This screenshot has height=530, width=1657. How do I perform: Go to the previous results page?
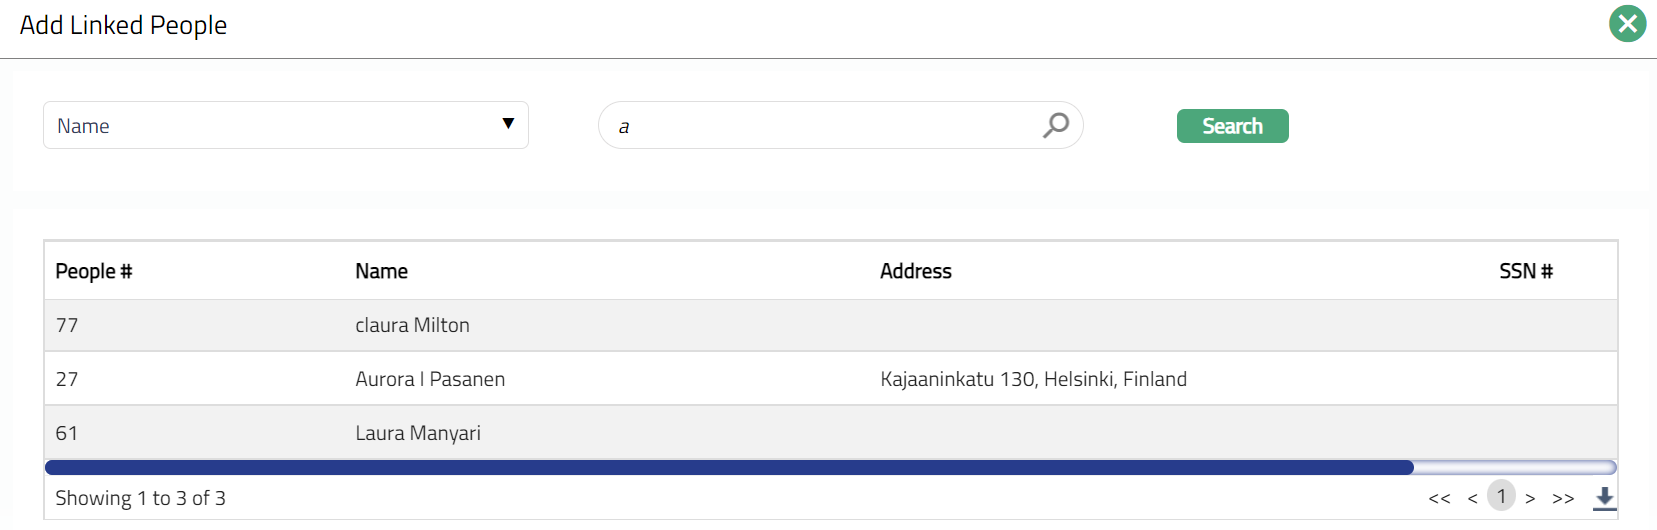click(x=1472, y=498)
